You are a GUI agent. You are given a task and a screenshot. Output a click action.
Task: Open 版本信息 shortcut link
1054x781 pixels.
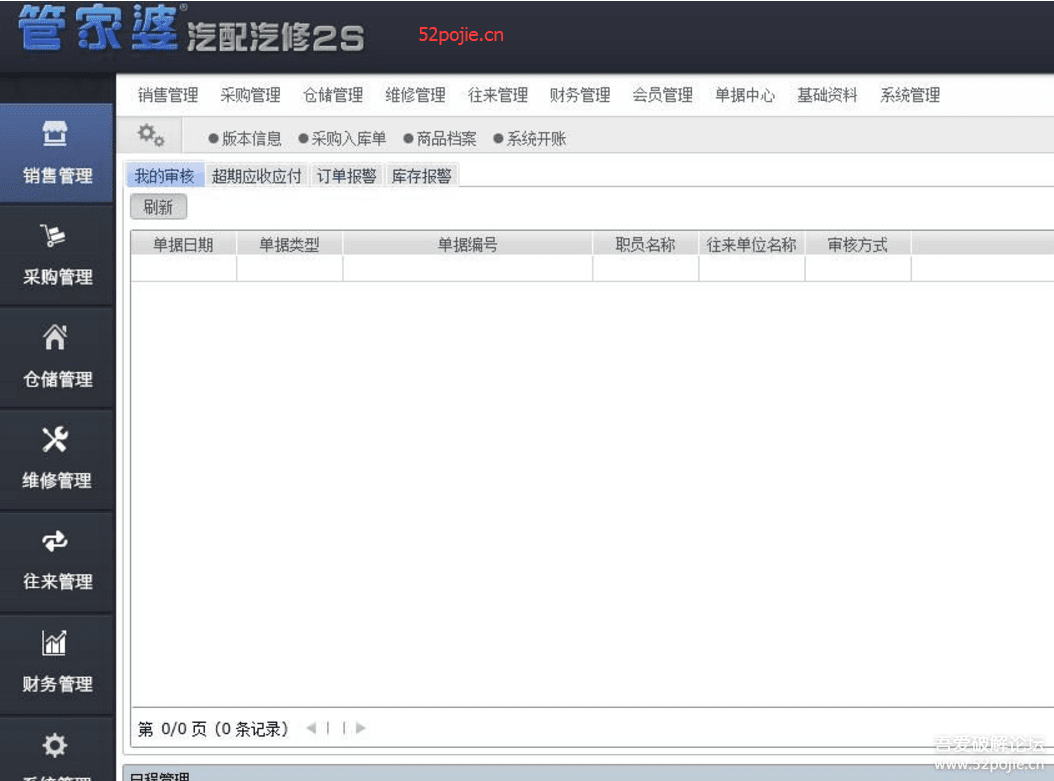[245, 139]
